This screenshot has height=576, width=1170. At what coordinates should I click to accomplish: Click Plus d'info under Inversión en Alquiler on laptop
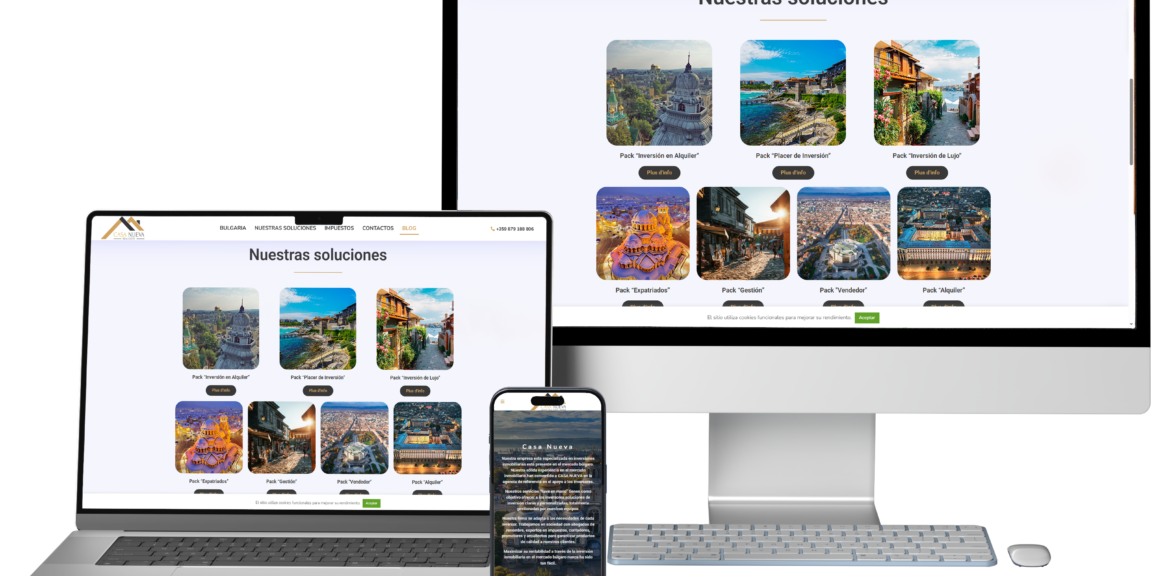(221, 390)
